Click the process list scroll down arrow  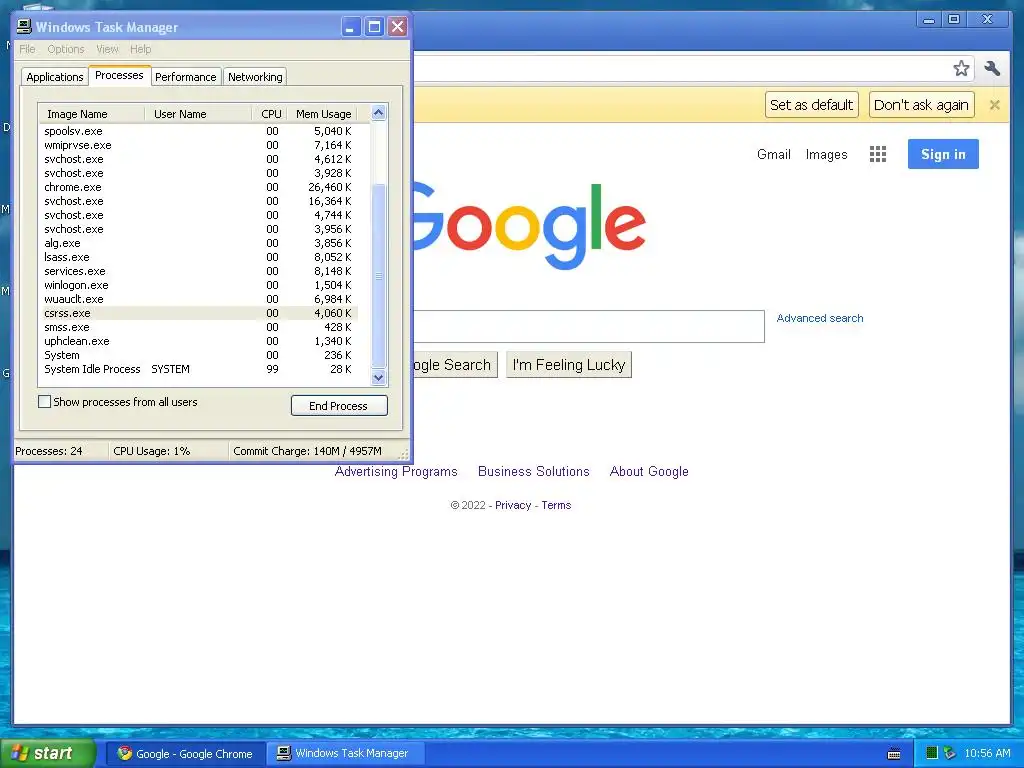[x=378, y=377]
